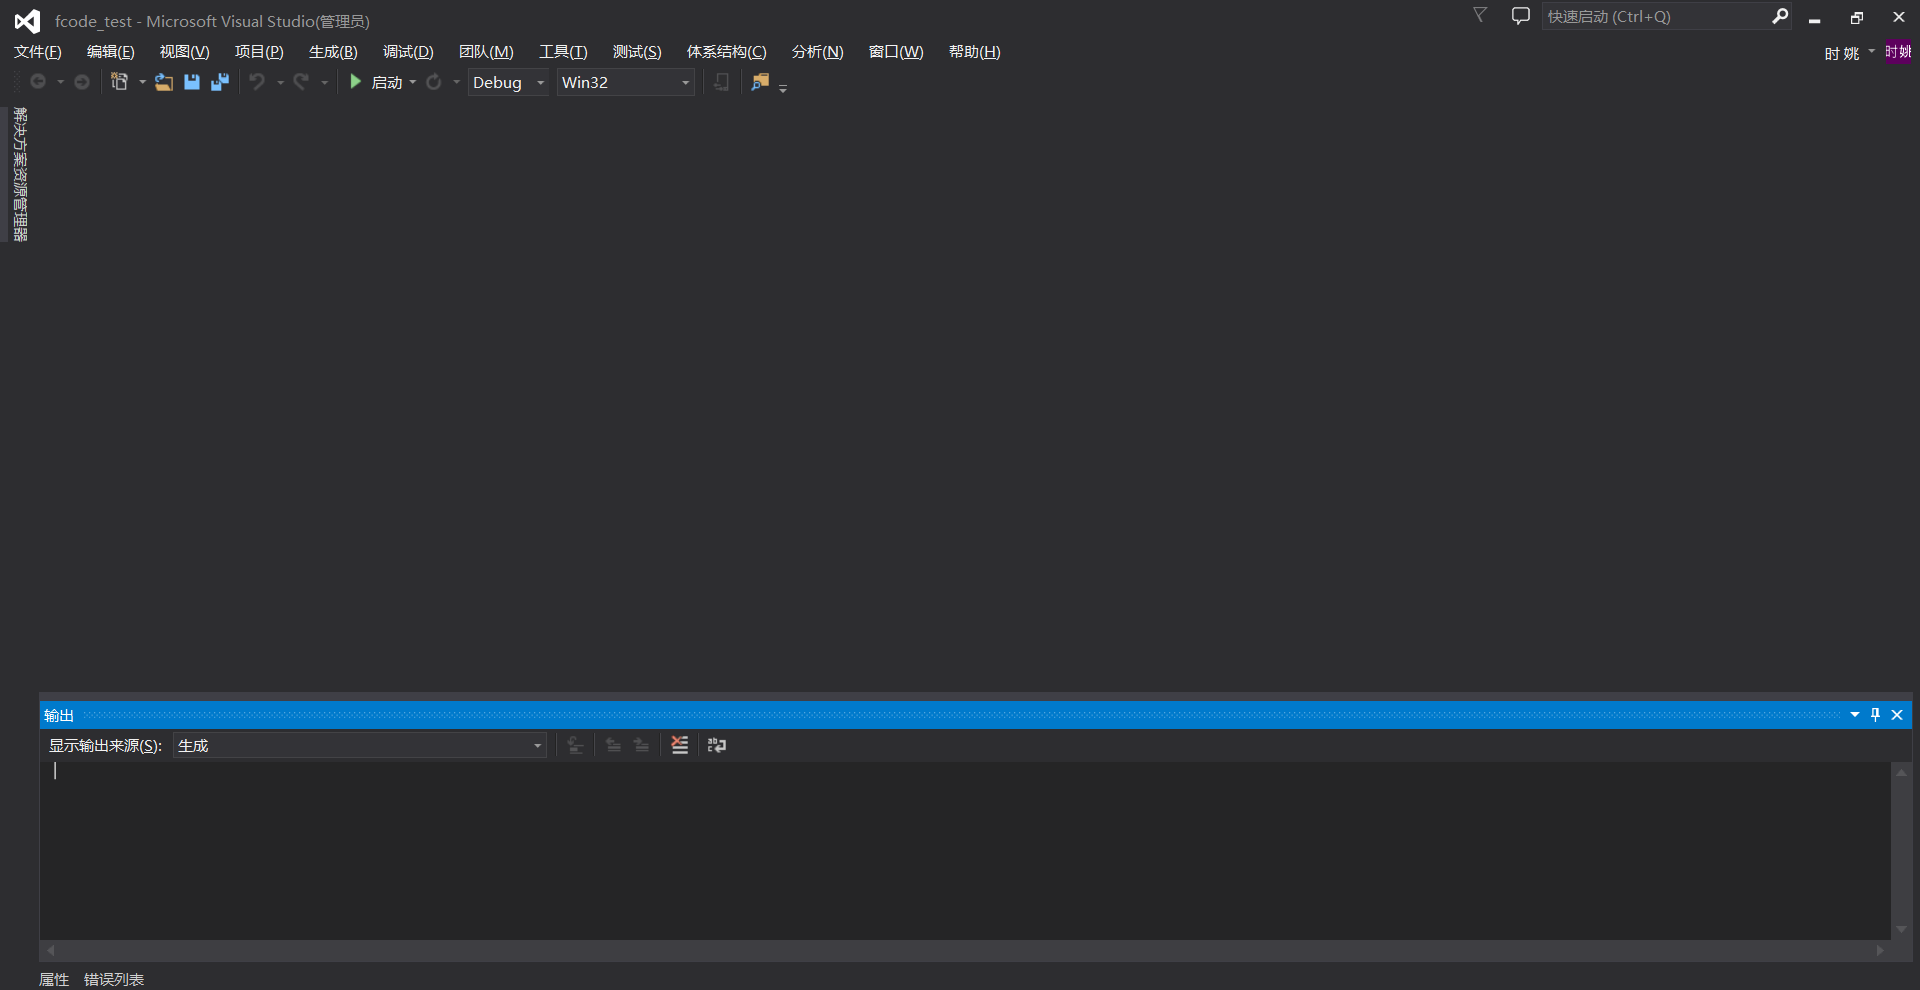Click the 输出 panel title bar label

coord(59,715)
